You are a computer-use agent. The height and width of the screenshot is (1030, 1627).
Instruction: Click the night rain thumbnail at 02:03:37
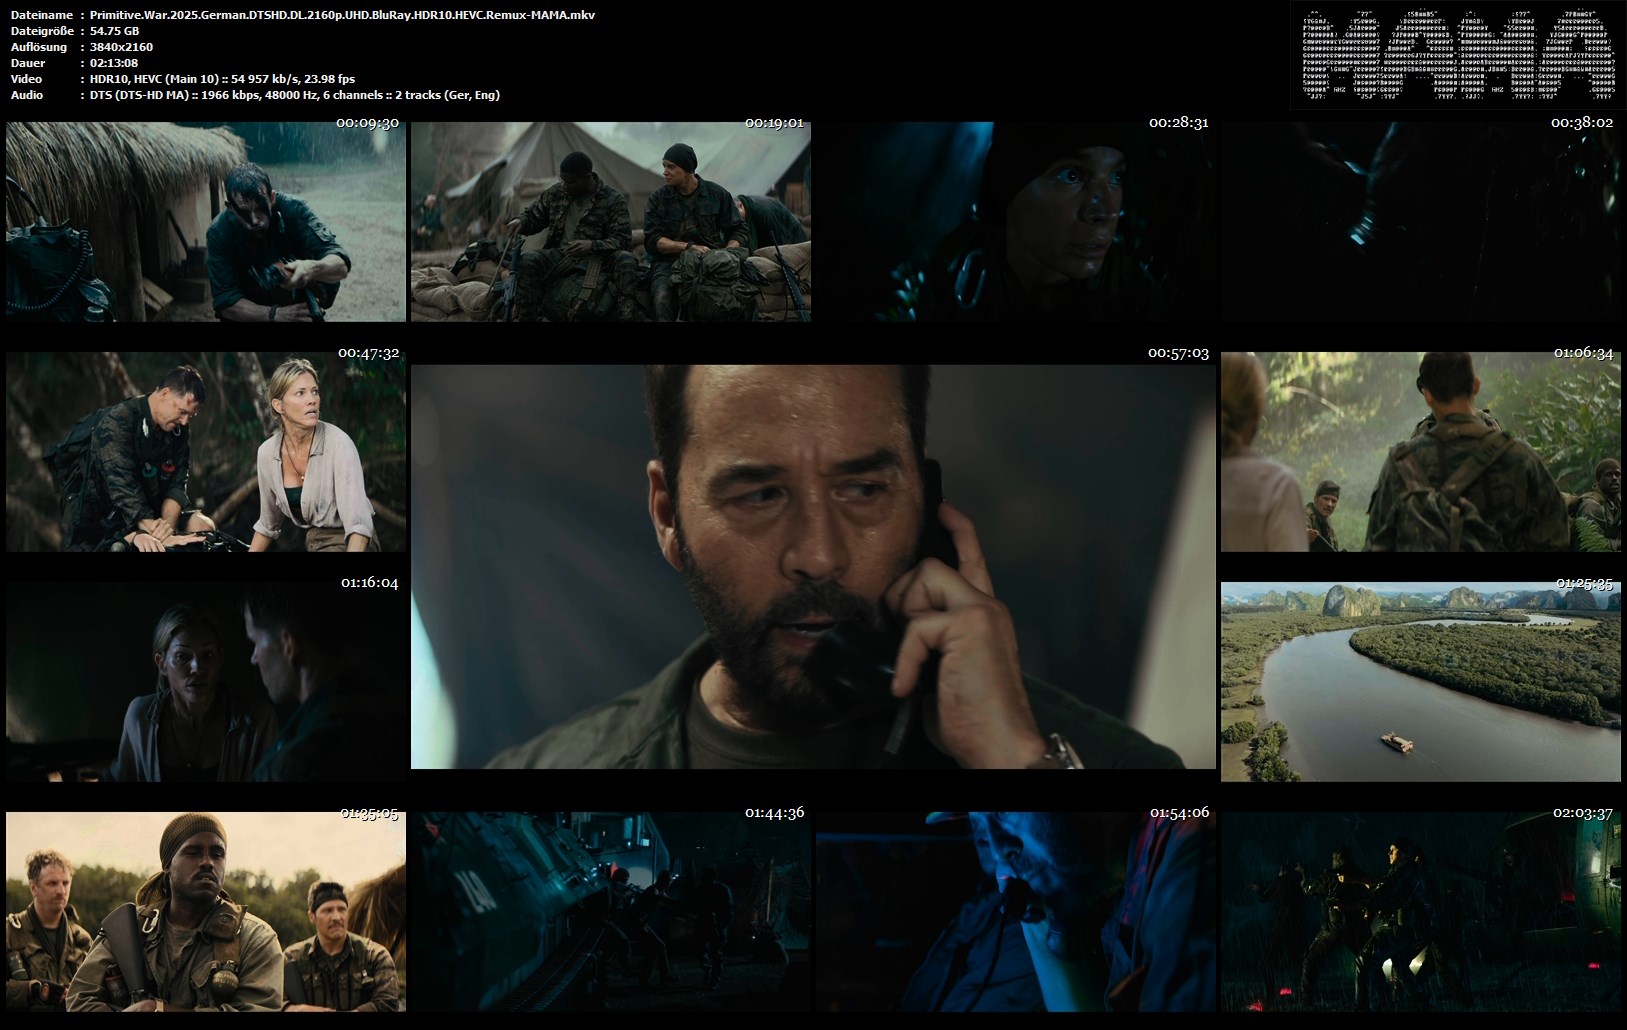click(x=1421, y=912)
